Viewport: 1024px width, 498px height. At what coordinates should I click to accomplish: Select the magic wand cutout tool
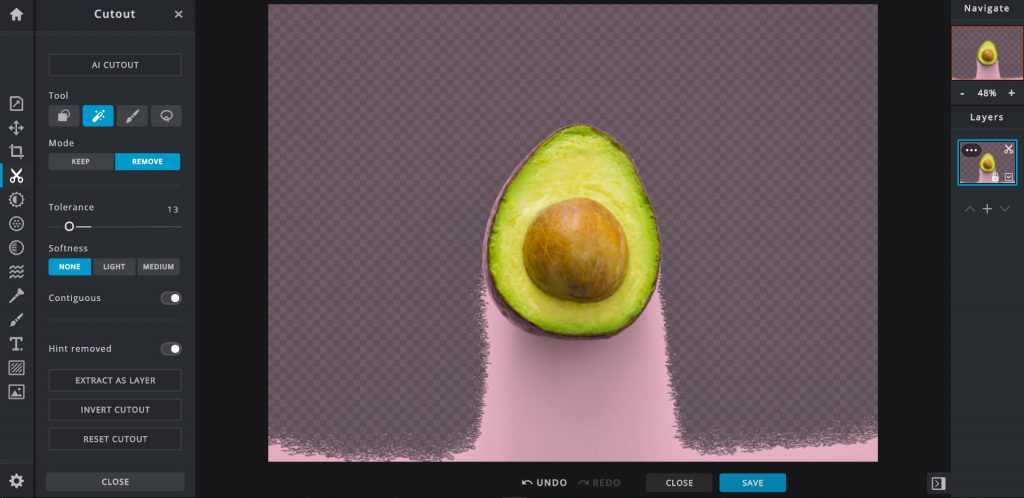(98, 116)
